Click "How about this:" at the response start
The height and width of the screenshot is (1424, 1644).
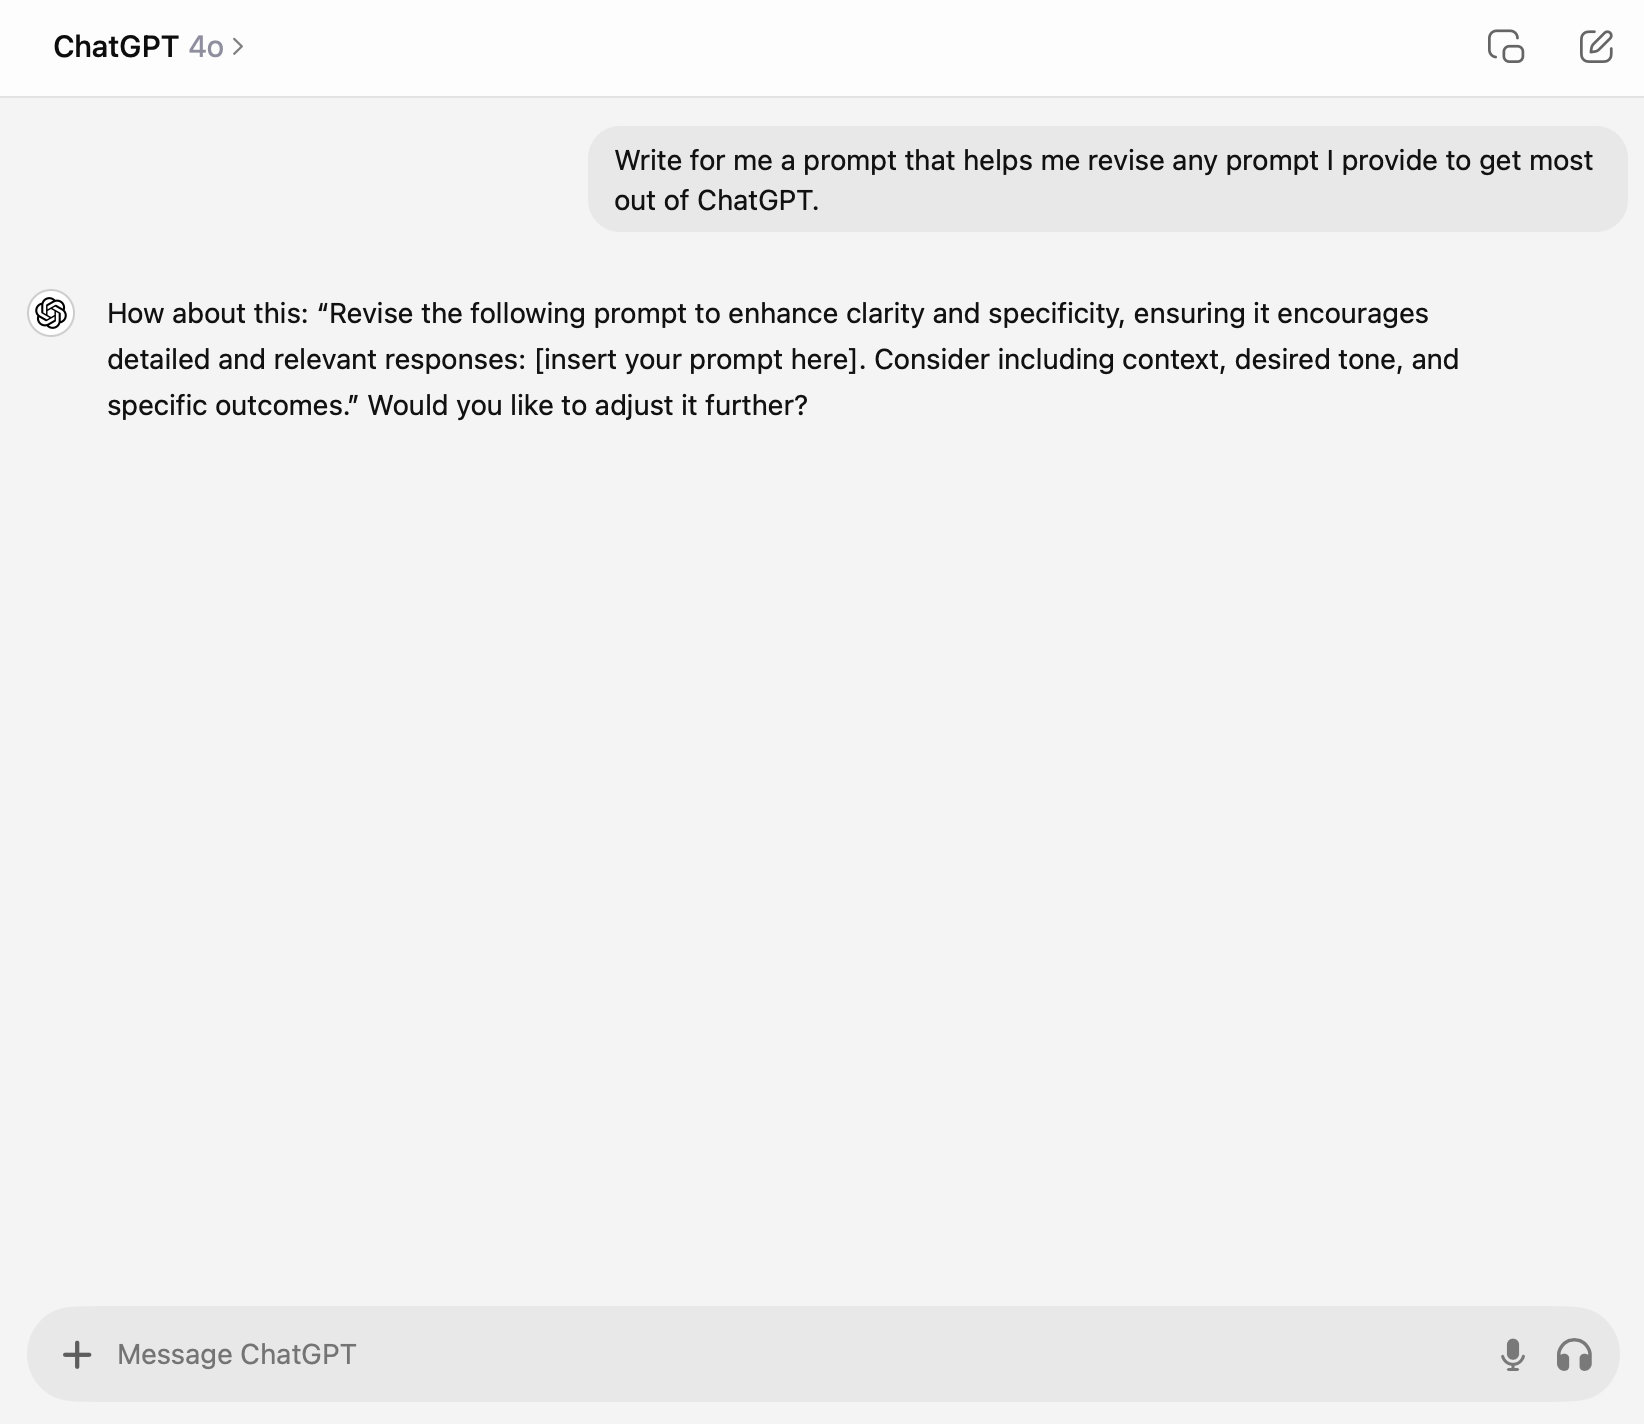(x=208, y=313)
